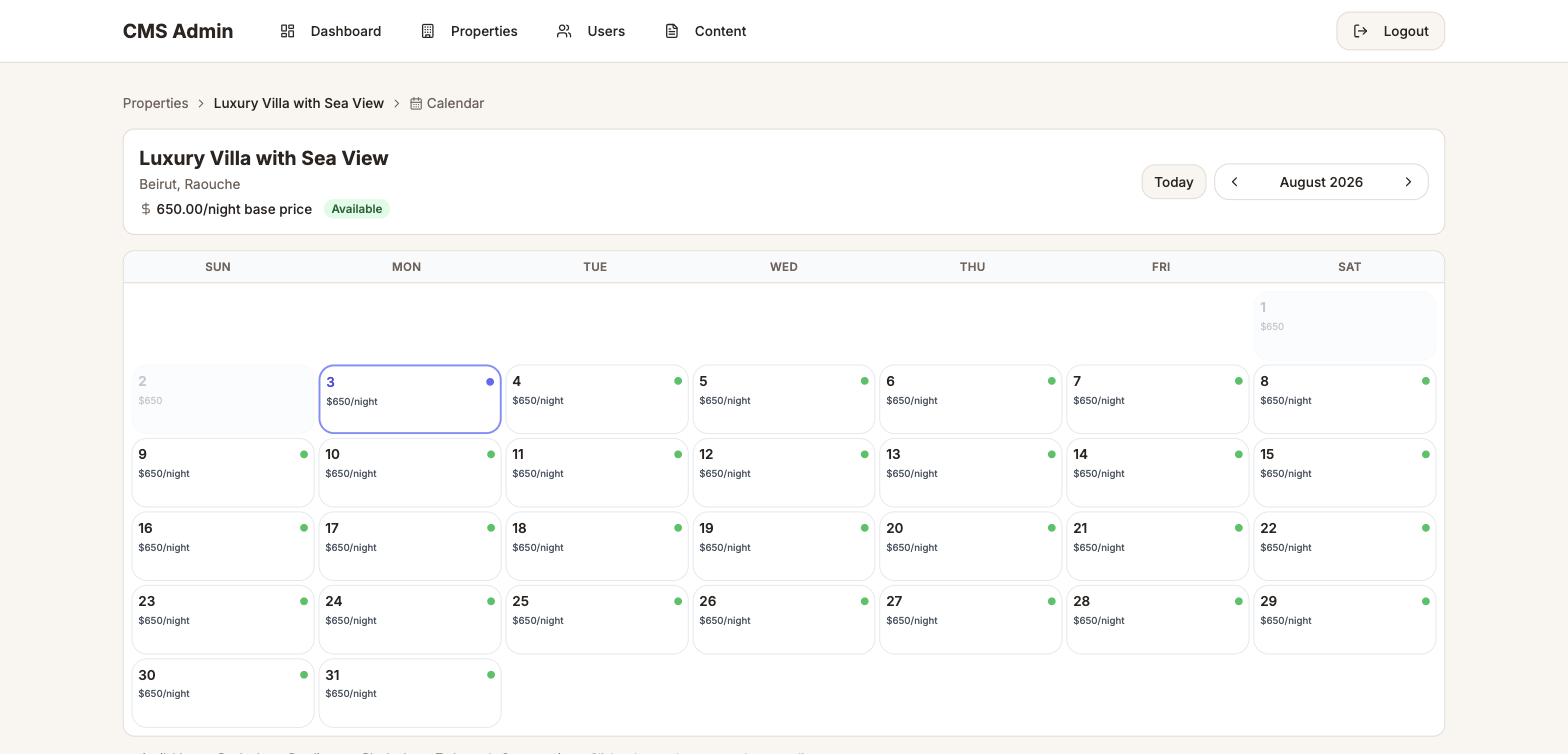
Task: Select the August 5 day cell
Action: tap(784, 399)
